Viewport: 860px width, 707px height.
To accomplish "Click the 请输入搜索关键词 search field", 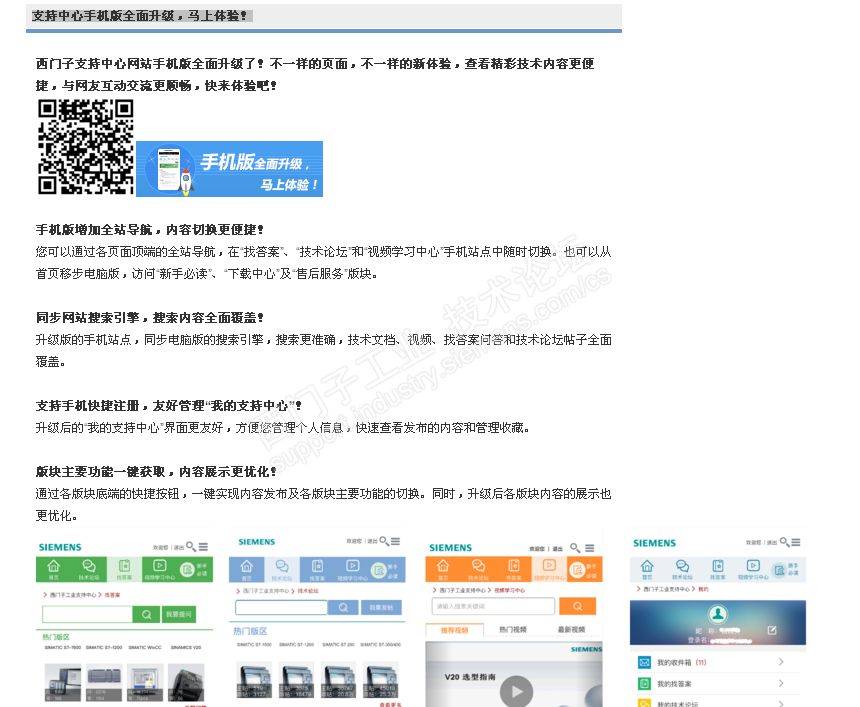I will click(493, 606).
